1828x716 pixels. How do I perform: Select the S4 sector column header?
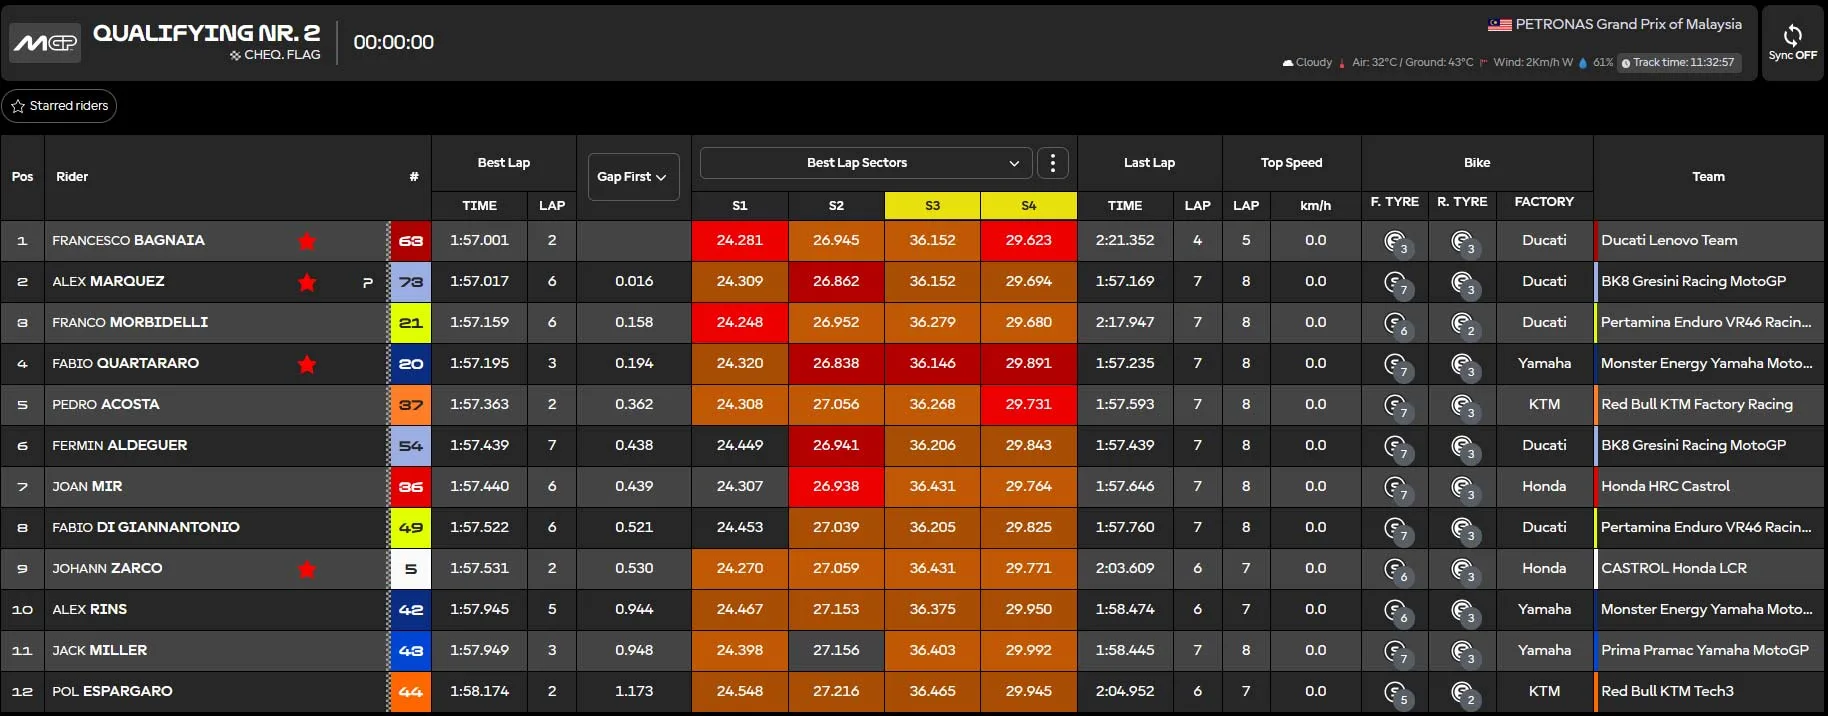click(x=1028, y=205)
